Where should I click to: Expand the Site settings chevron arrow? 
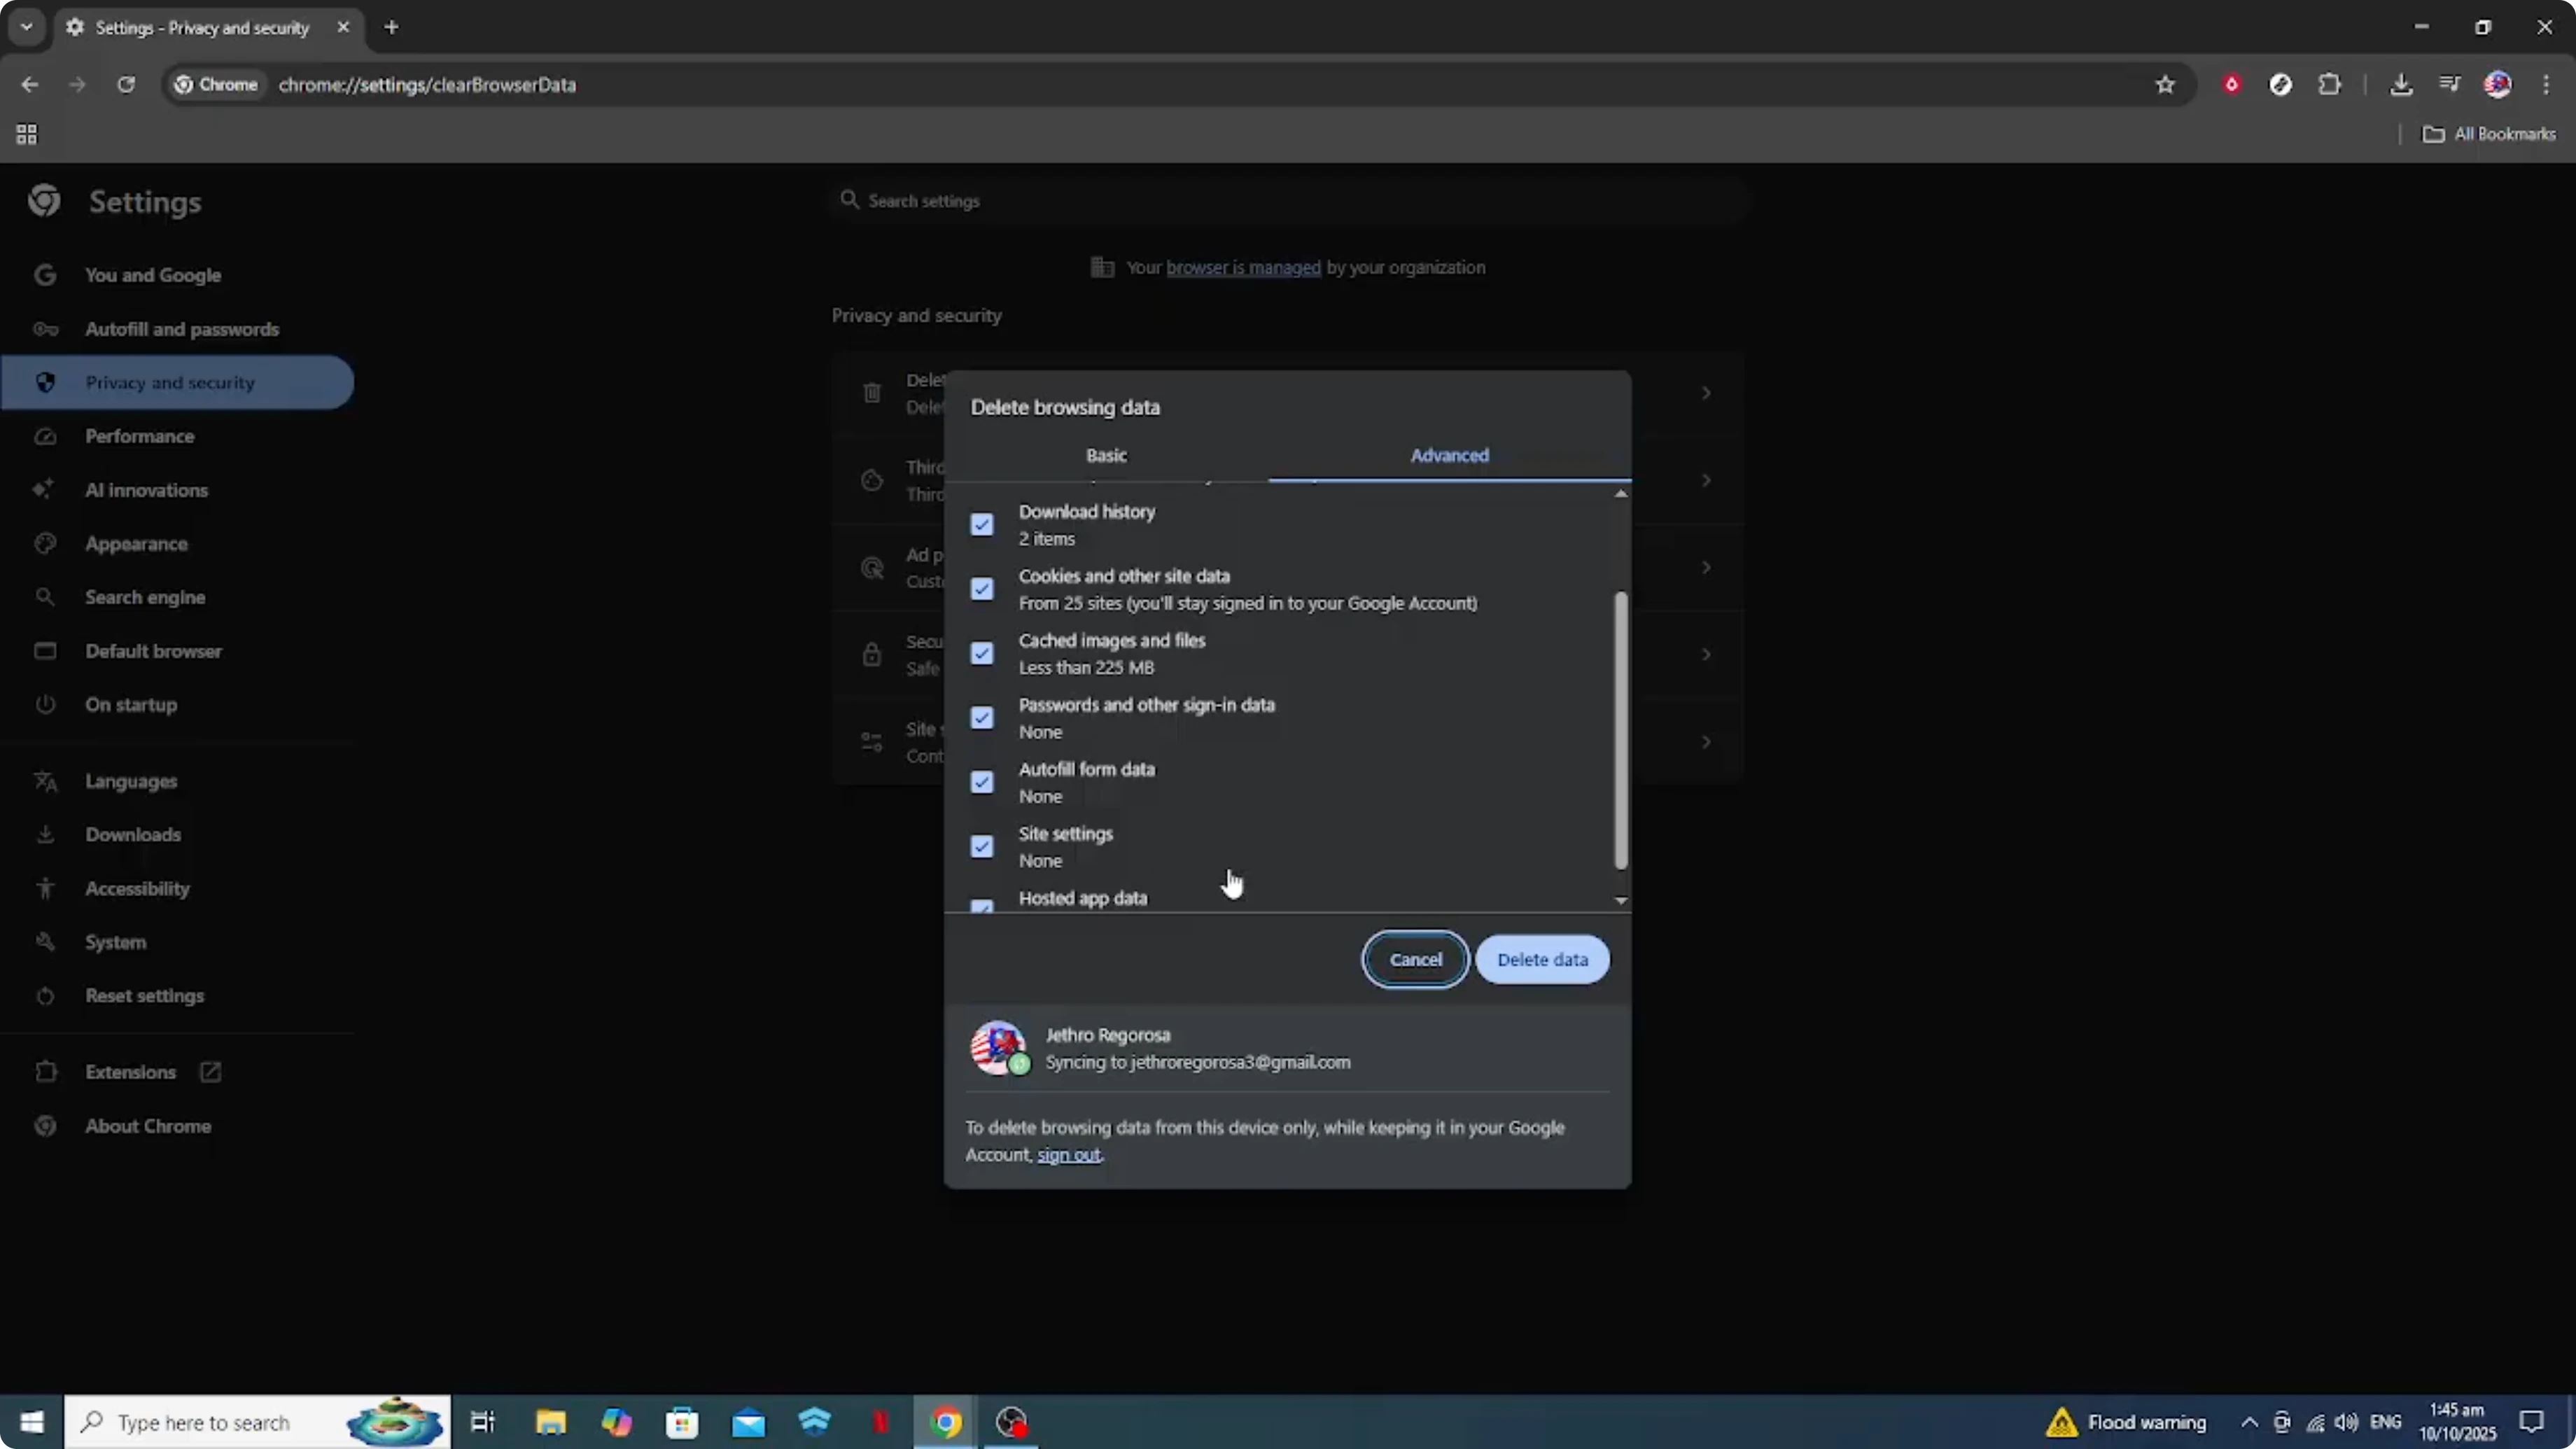(x=1705, y=741)
